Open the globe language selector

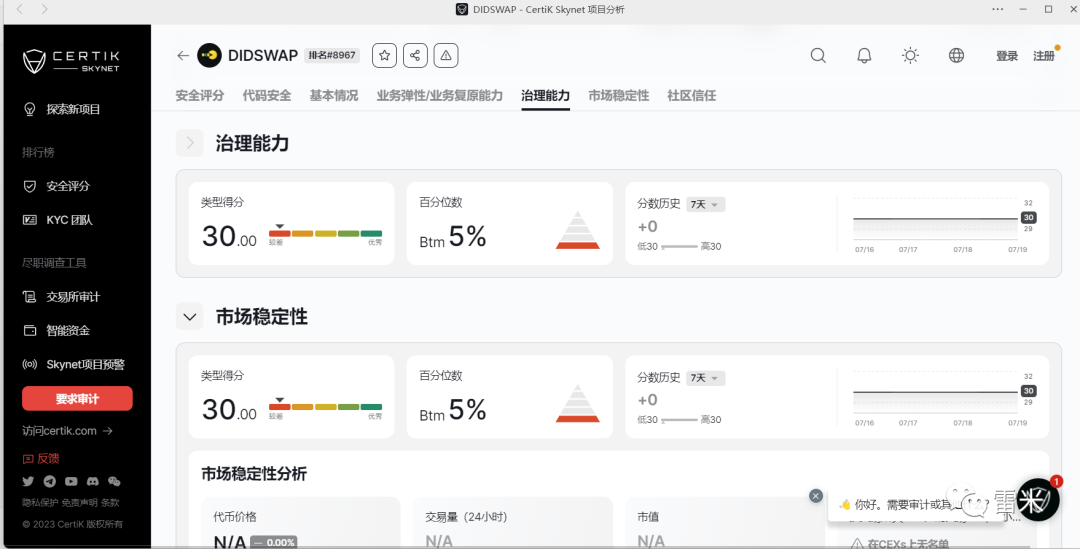[x=956, y=56]
